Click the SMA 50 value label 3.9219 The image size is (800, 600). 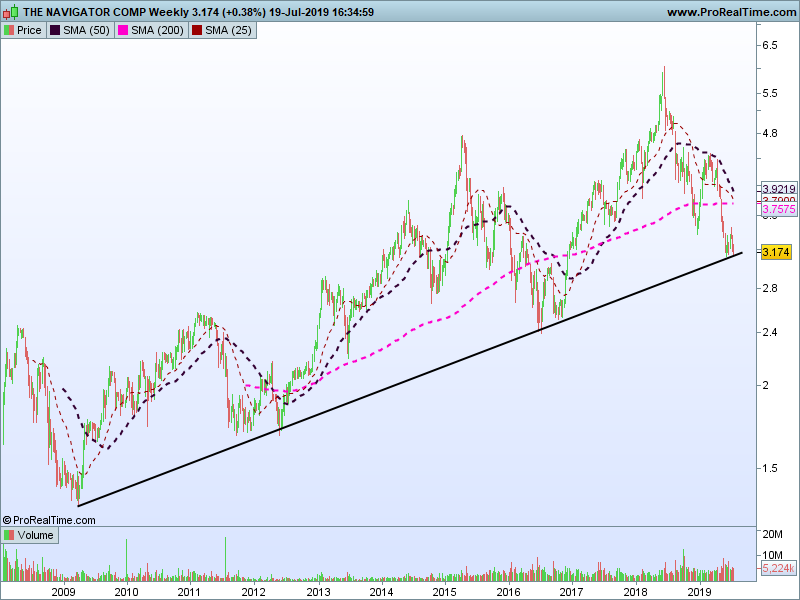tap(779, 189)
